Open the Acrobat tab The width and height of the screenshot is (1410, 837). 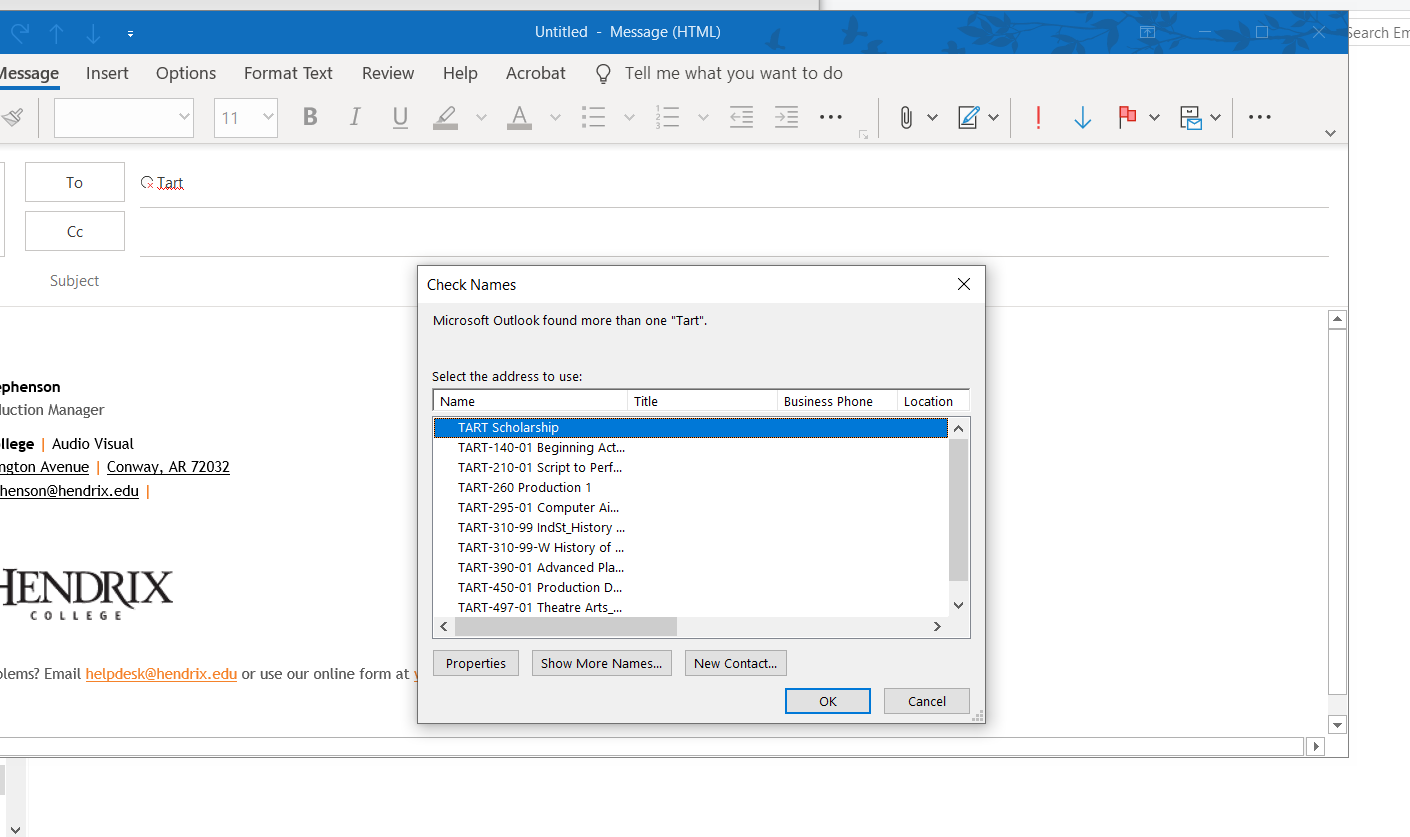536,73
